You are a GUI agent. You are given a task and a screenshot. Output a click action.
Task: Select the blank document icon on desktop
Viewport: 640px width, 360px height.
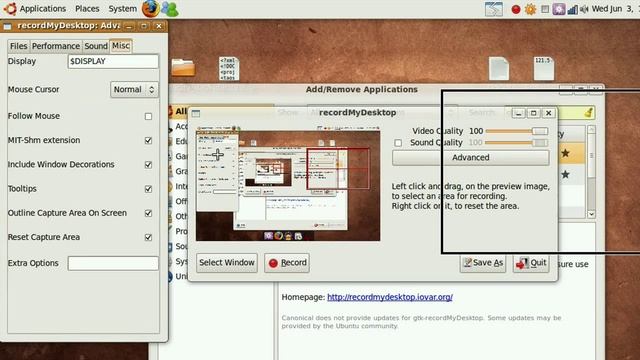pyautogui.click(x=499, y=69)
